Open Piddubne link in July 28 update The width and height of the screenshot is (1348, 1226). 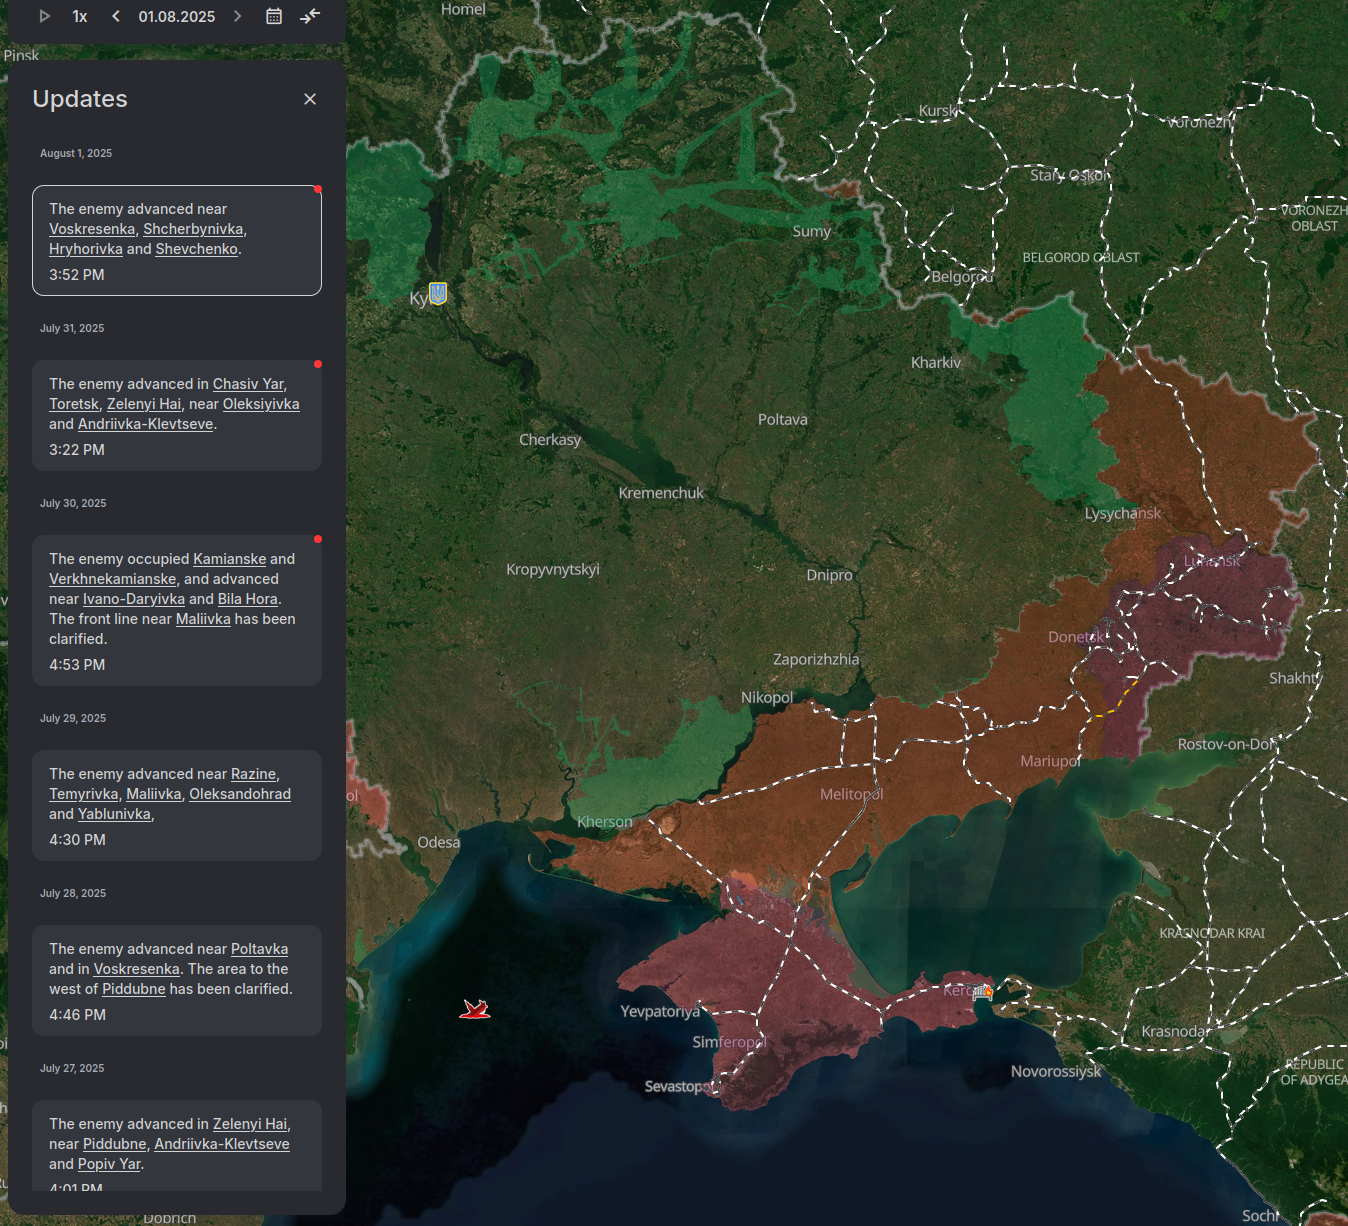click(134, 989)
